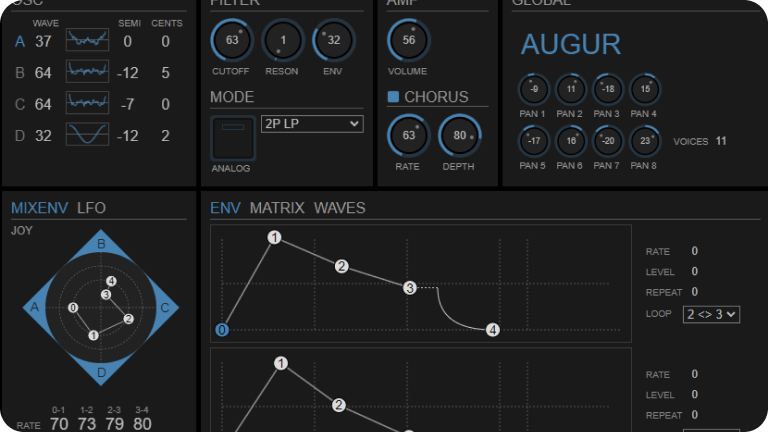Click the AUGUR preset name
Image resolution: width=769 pixels, height=432 pixels.
(x=571, y=44)
